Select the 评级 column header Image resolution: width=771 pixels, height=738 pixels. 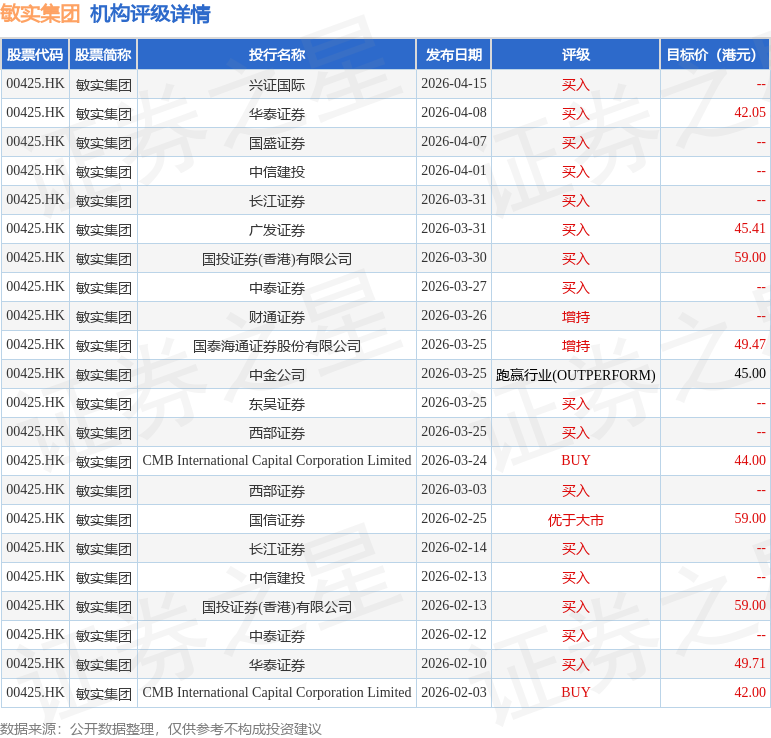[x=576, y=55]
